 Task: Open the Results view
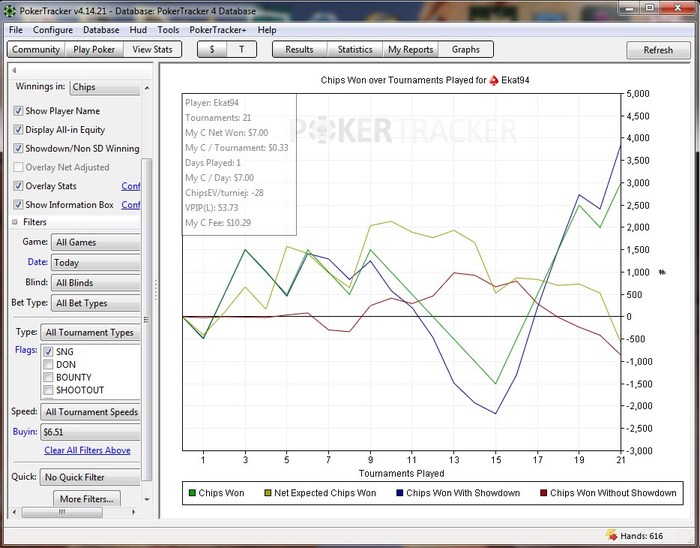click(300, 50)
